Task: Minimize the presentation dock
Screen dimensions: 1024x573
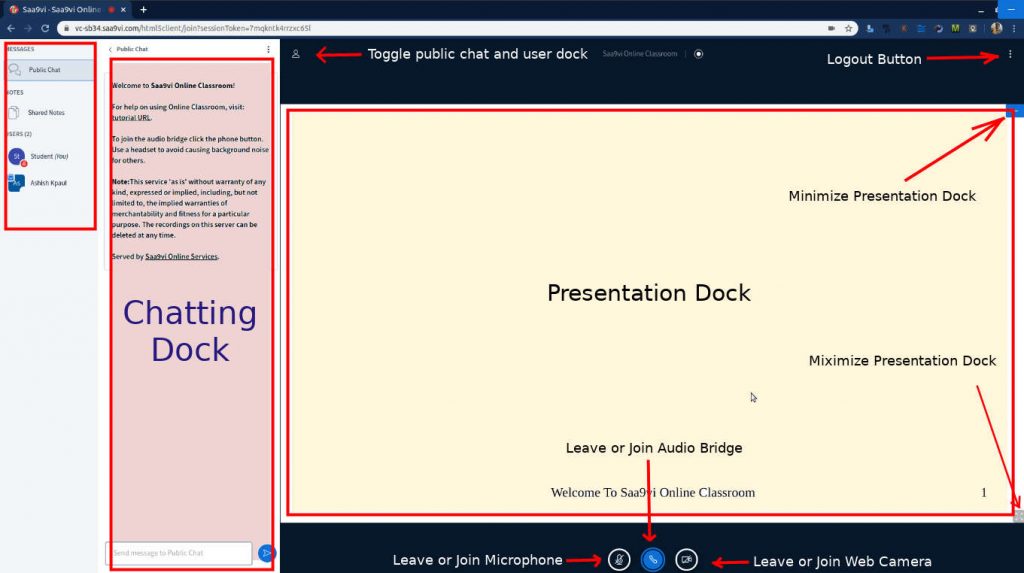Action: pyautogui.click(x=1011, y=111)
